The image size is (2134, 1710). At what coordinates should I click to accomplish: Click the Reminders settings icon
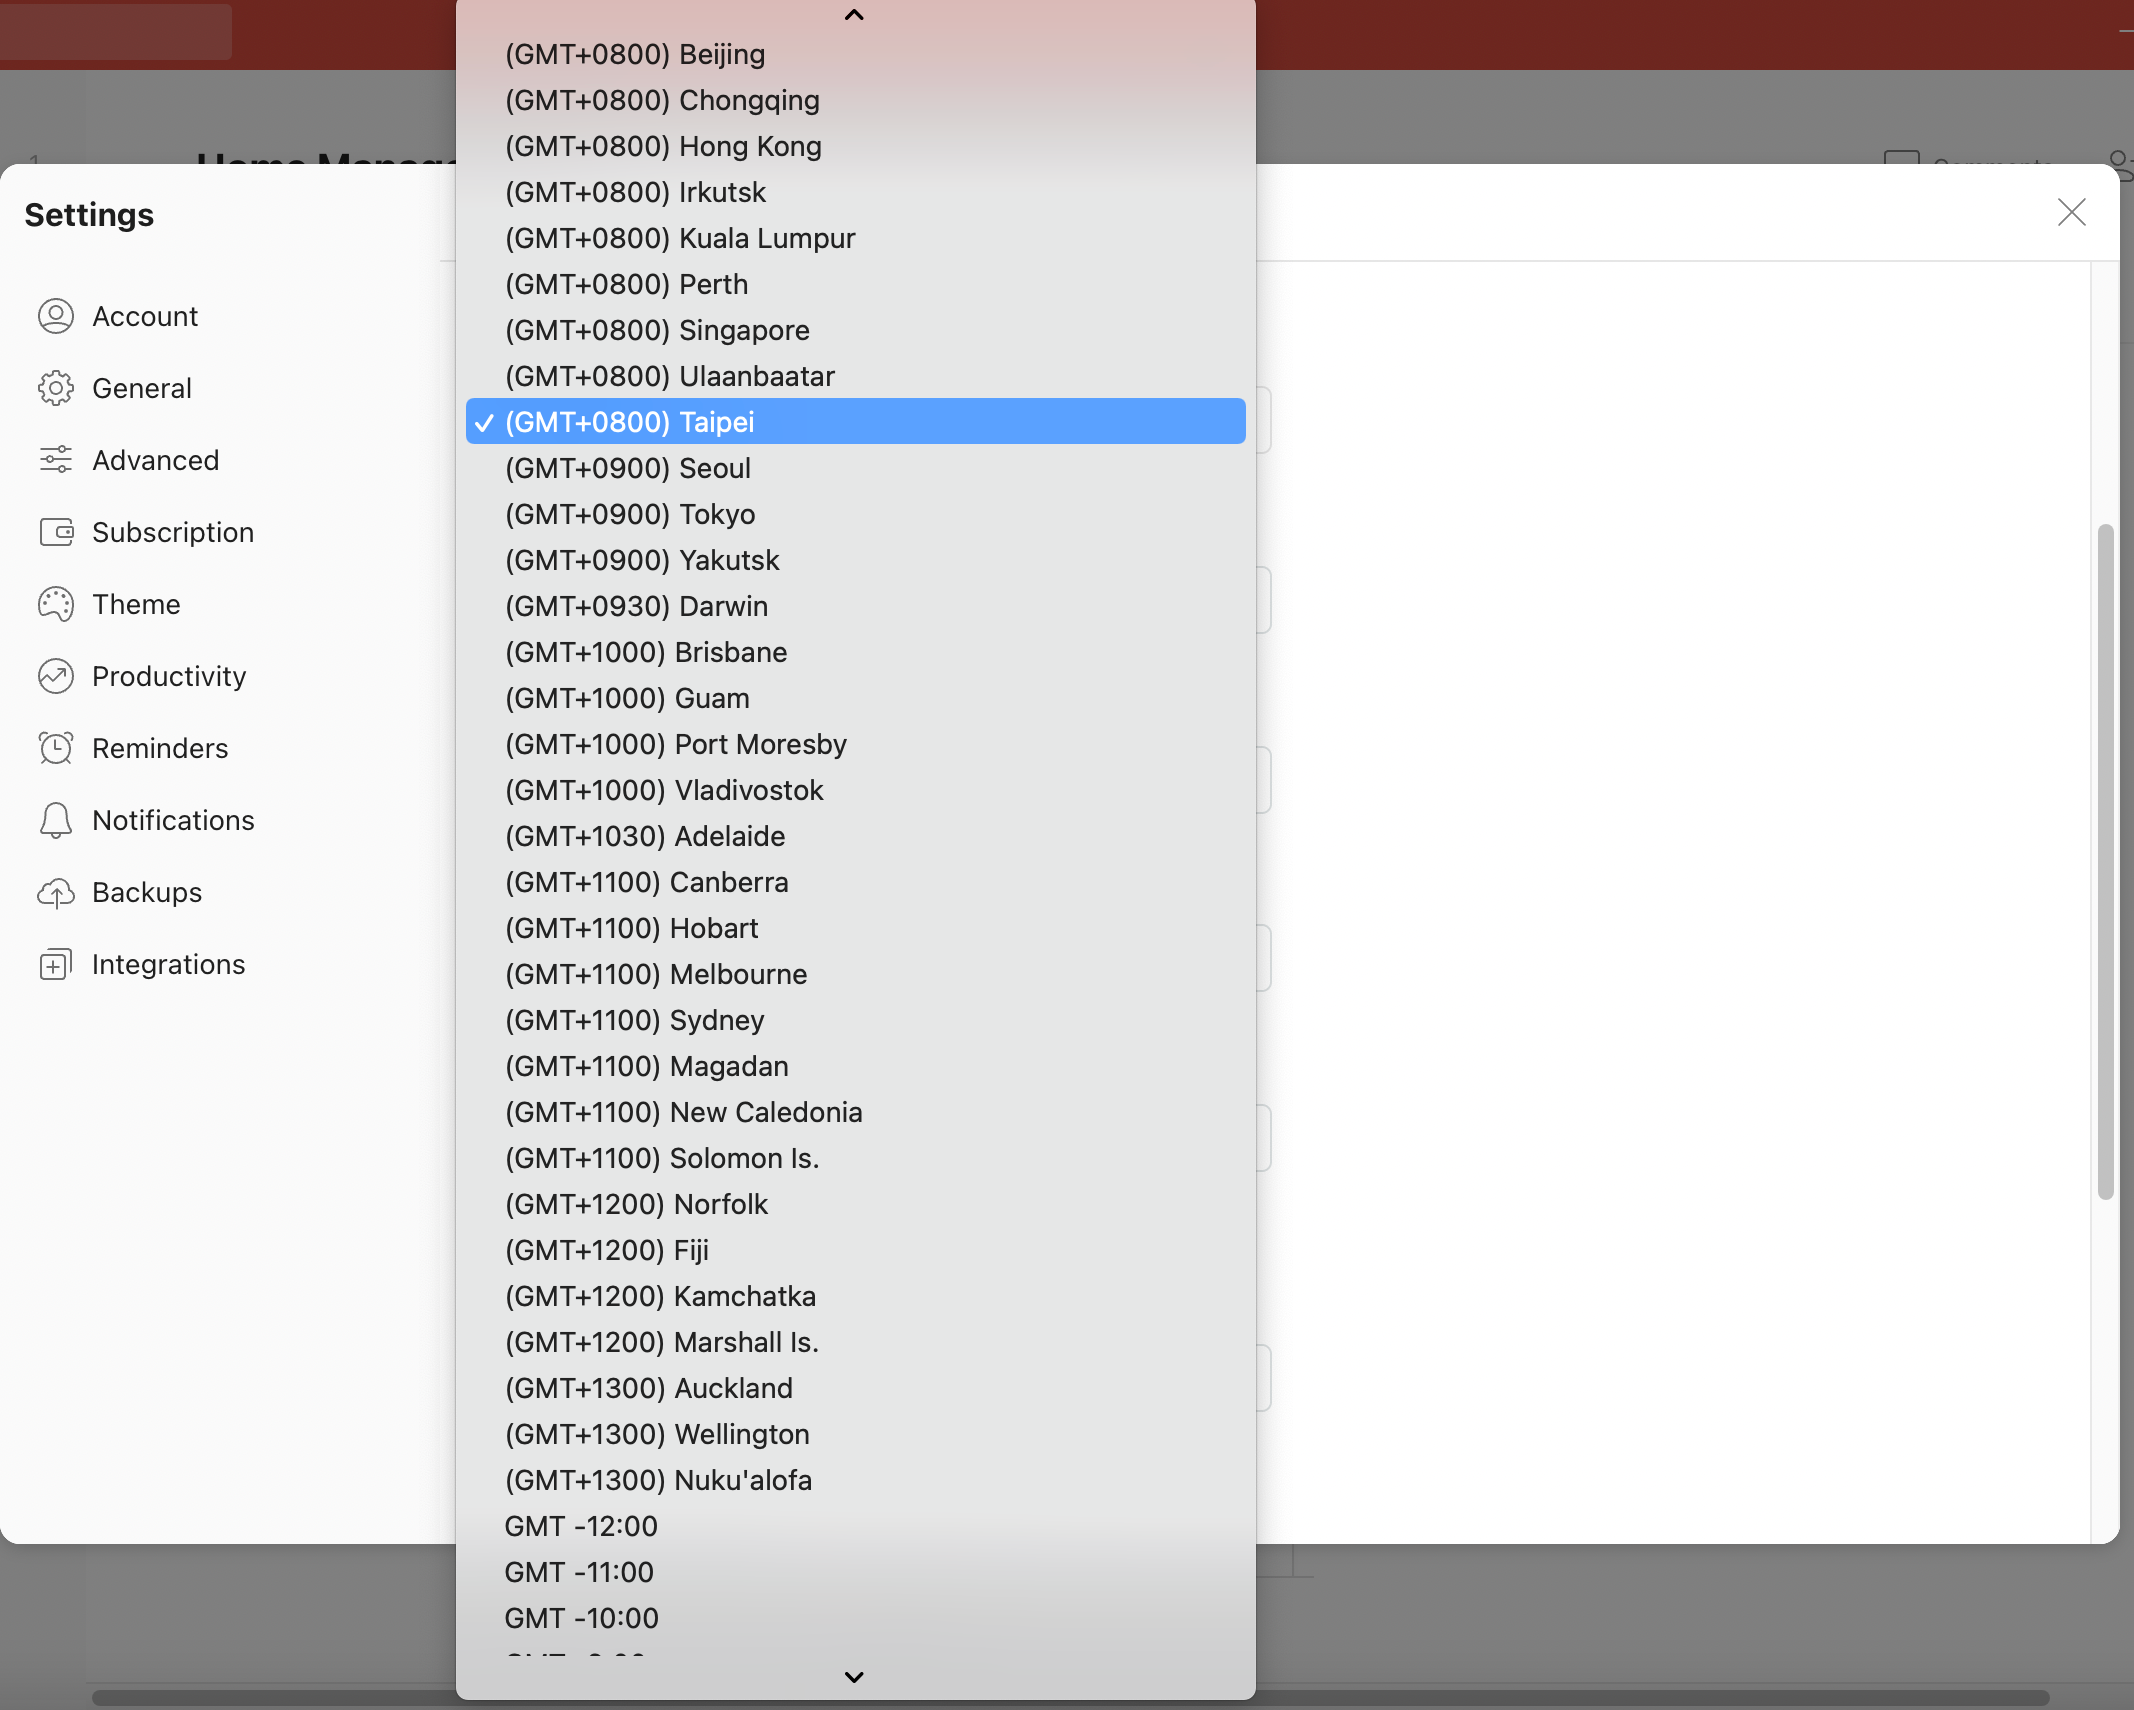pos(56,747)
